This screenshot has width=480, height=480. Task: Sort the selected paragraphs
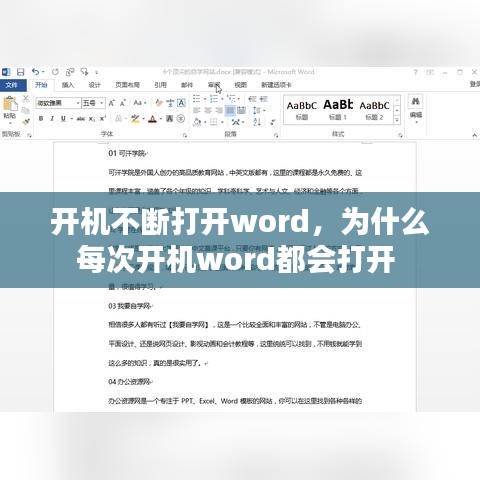tap(257, 122)
